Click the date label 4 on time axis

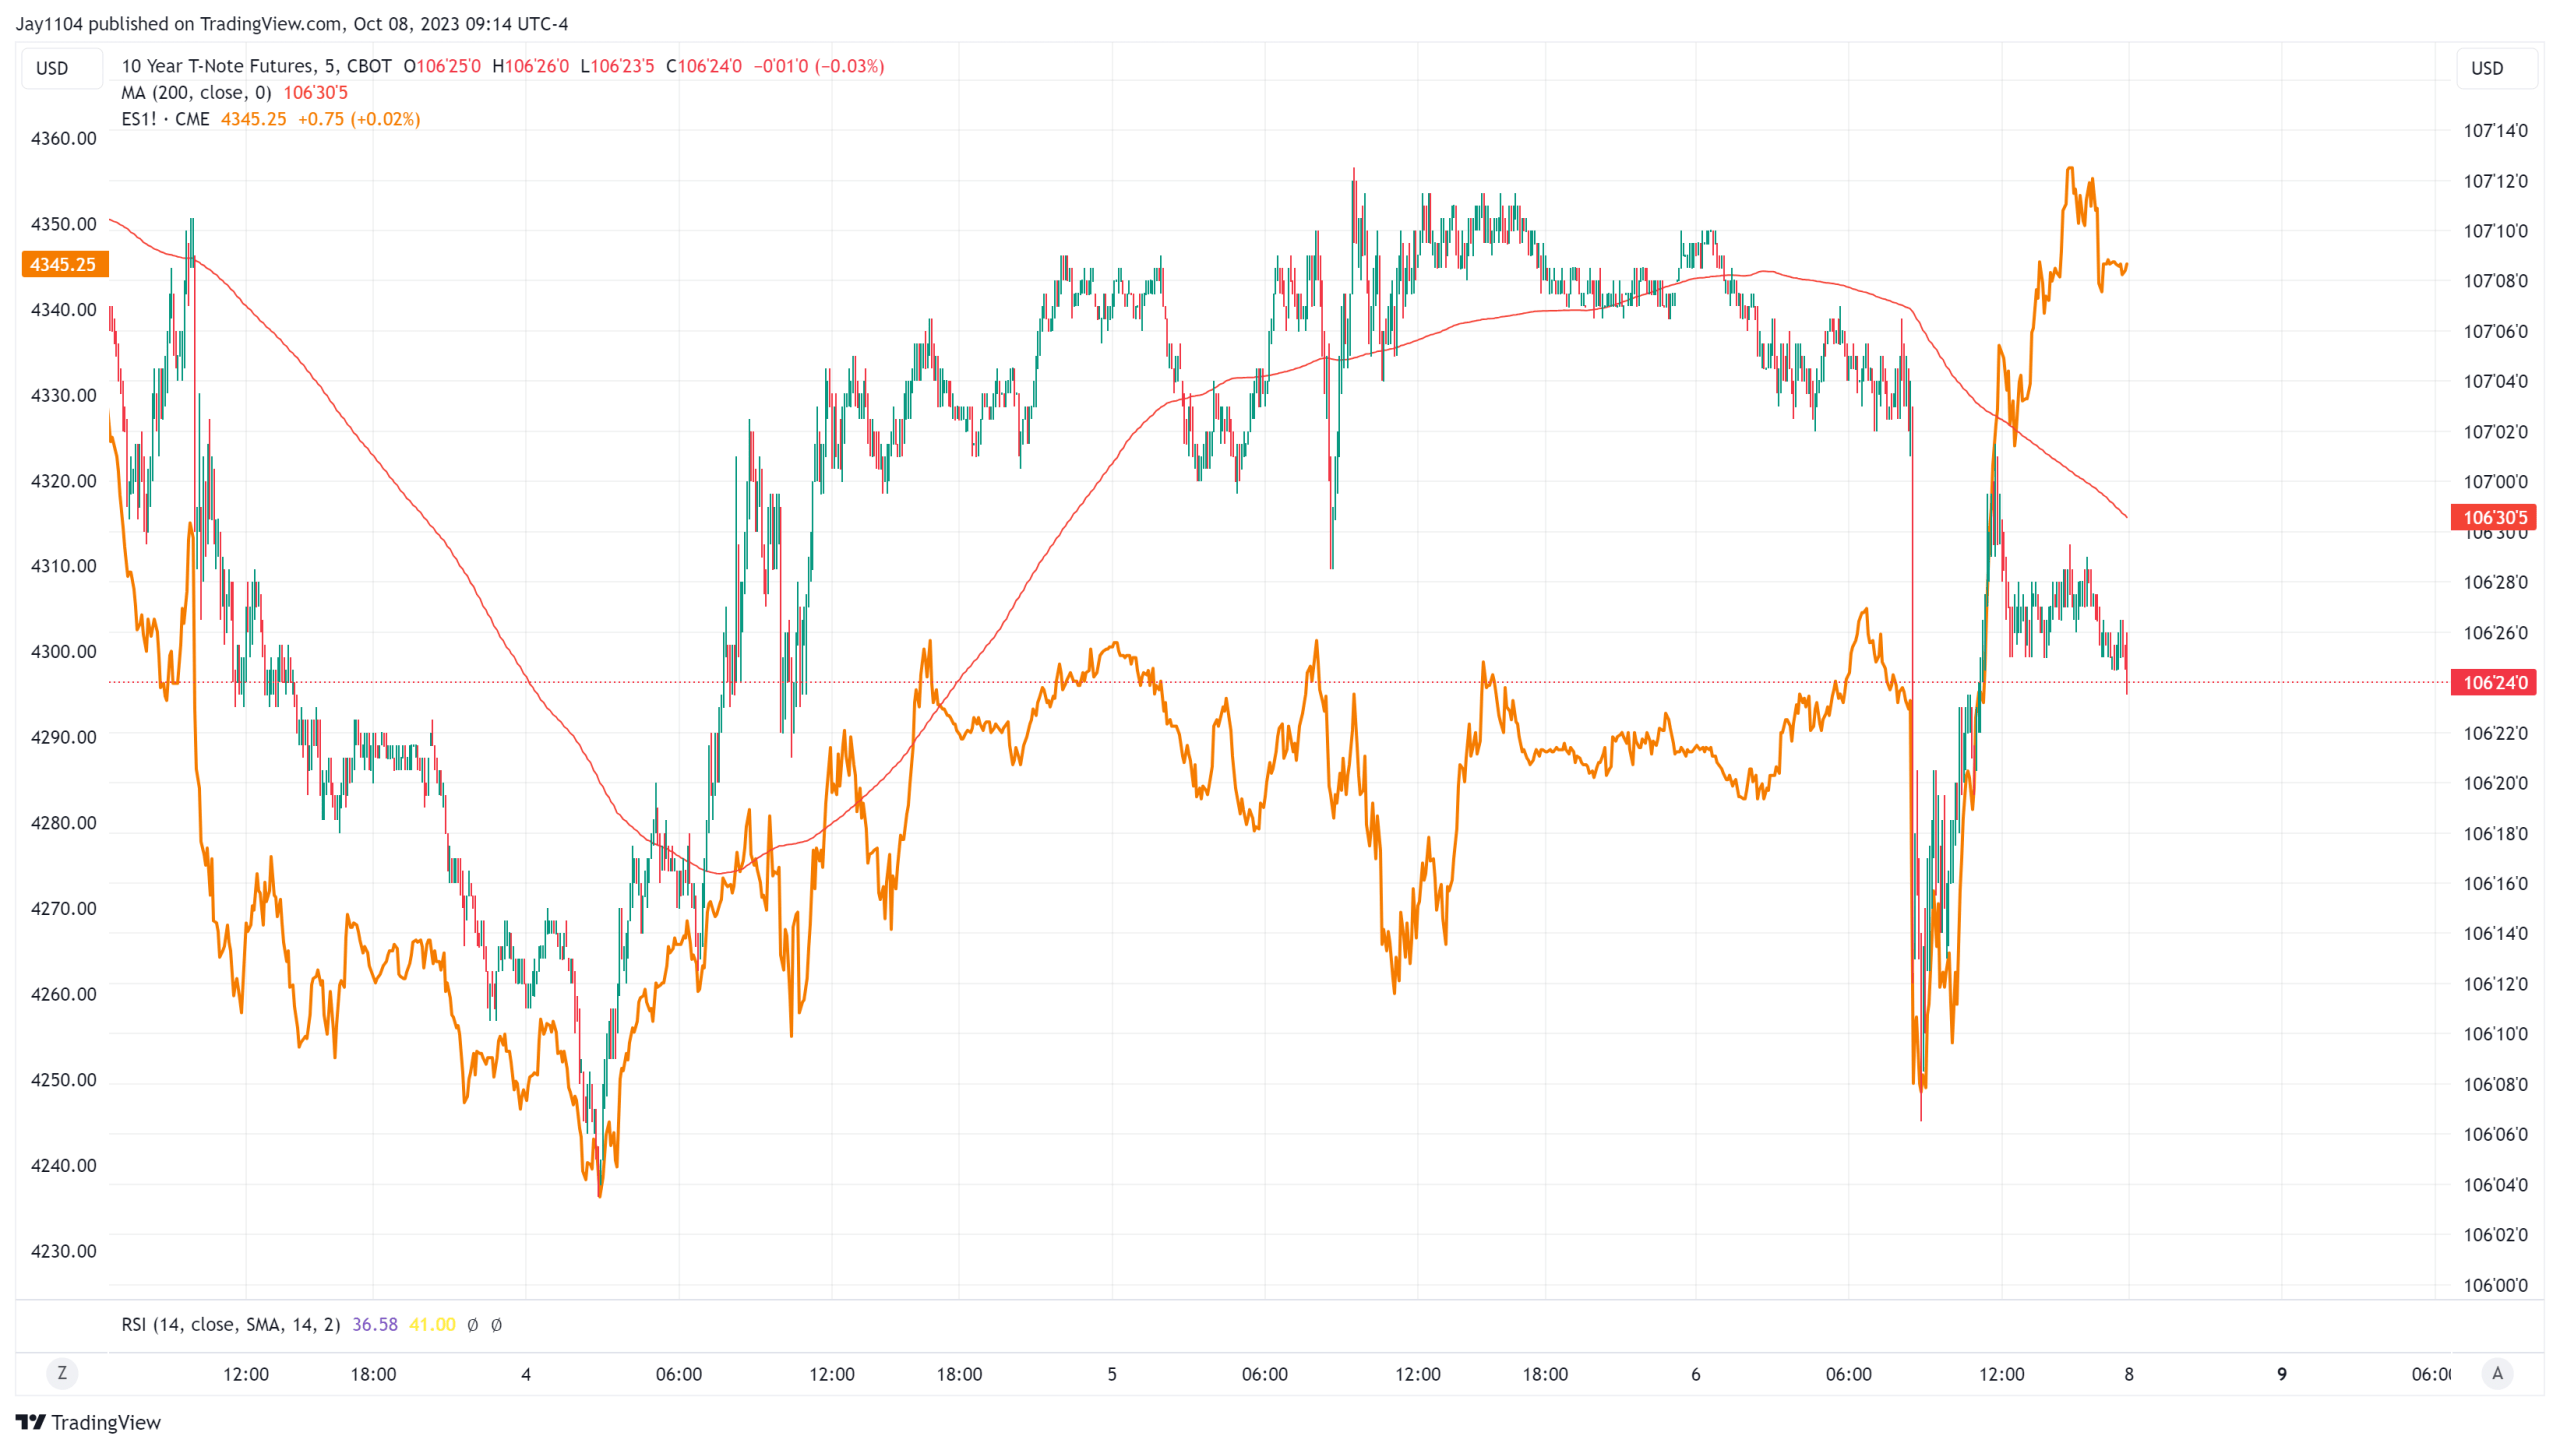(526, 1374)
